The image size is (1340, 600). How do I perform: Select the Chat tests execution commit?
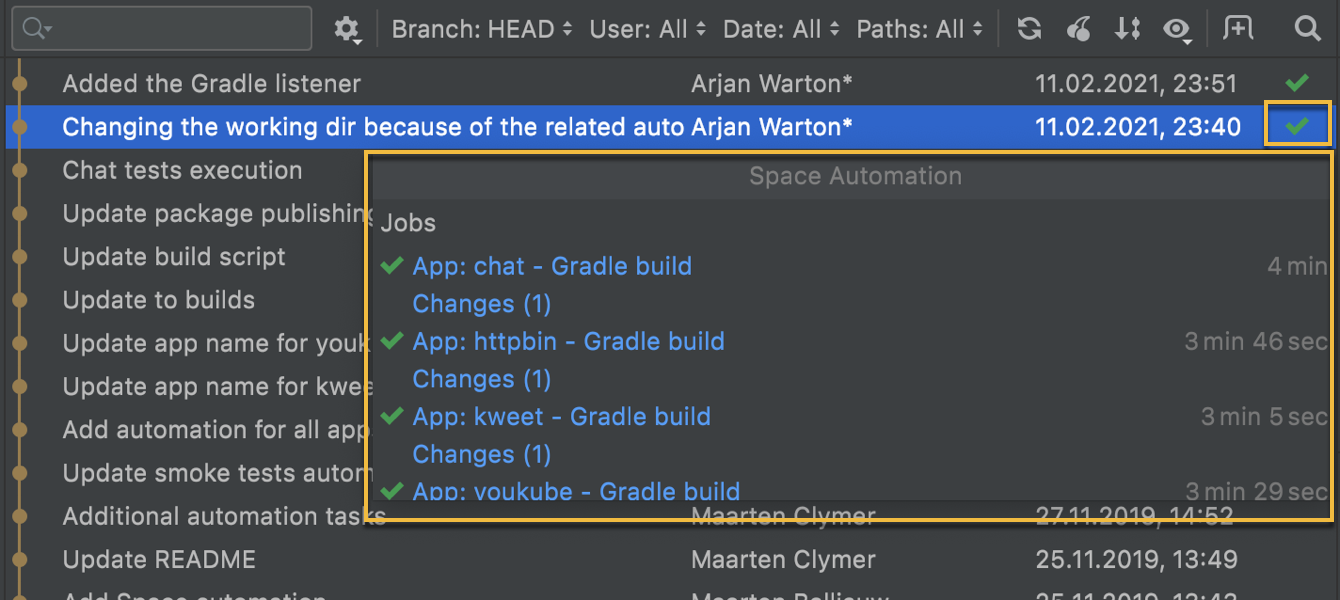tap(182, 170)
